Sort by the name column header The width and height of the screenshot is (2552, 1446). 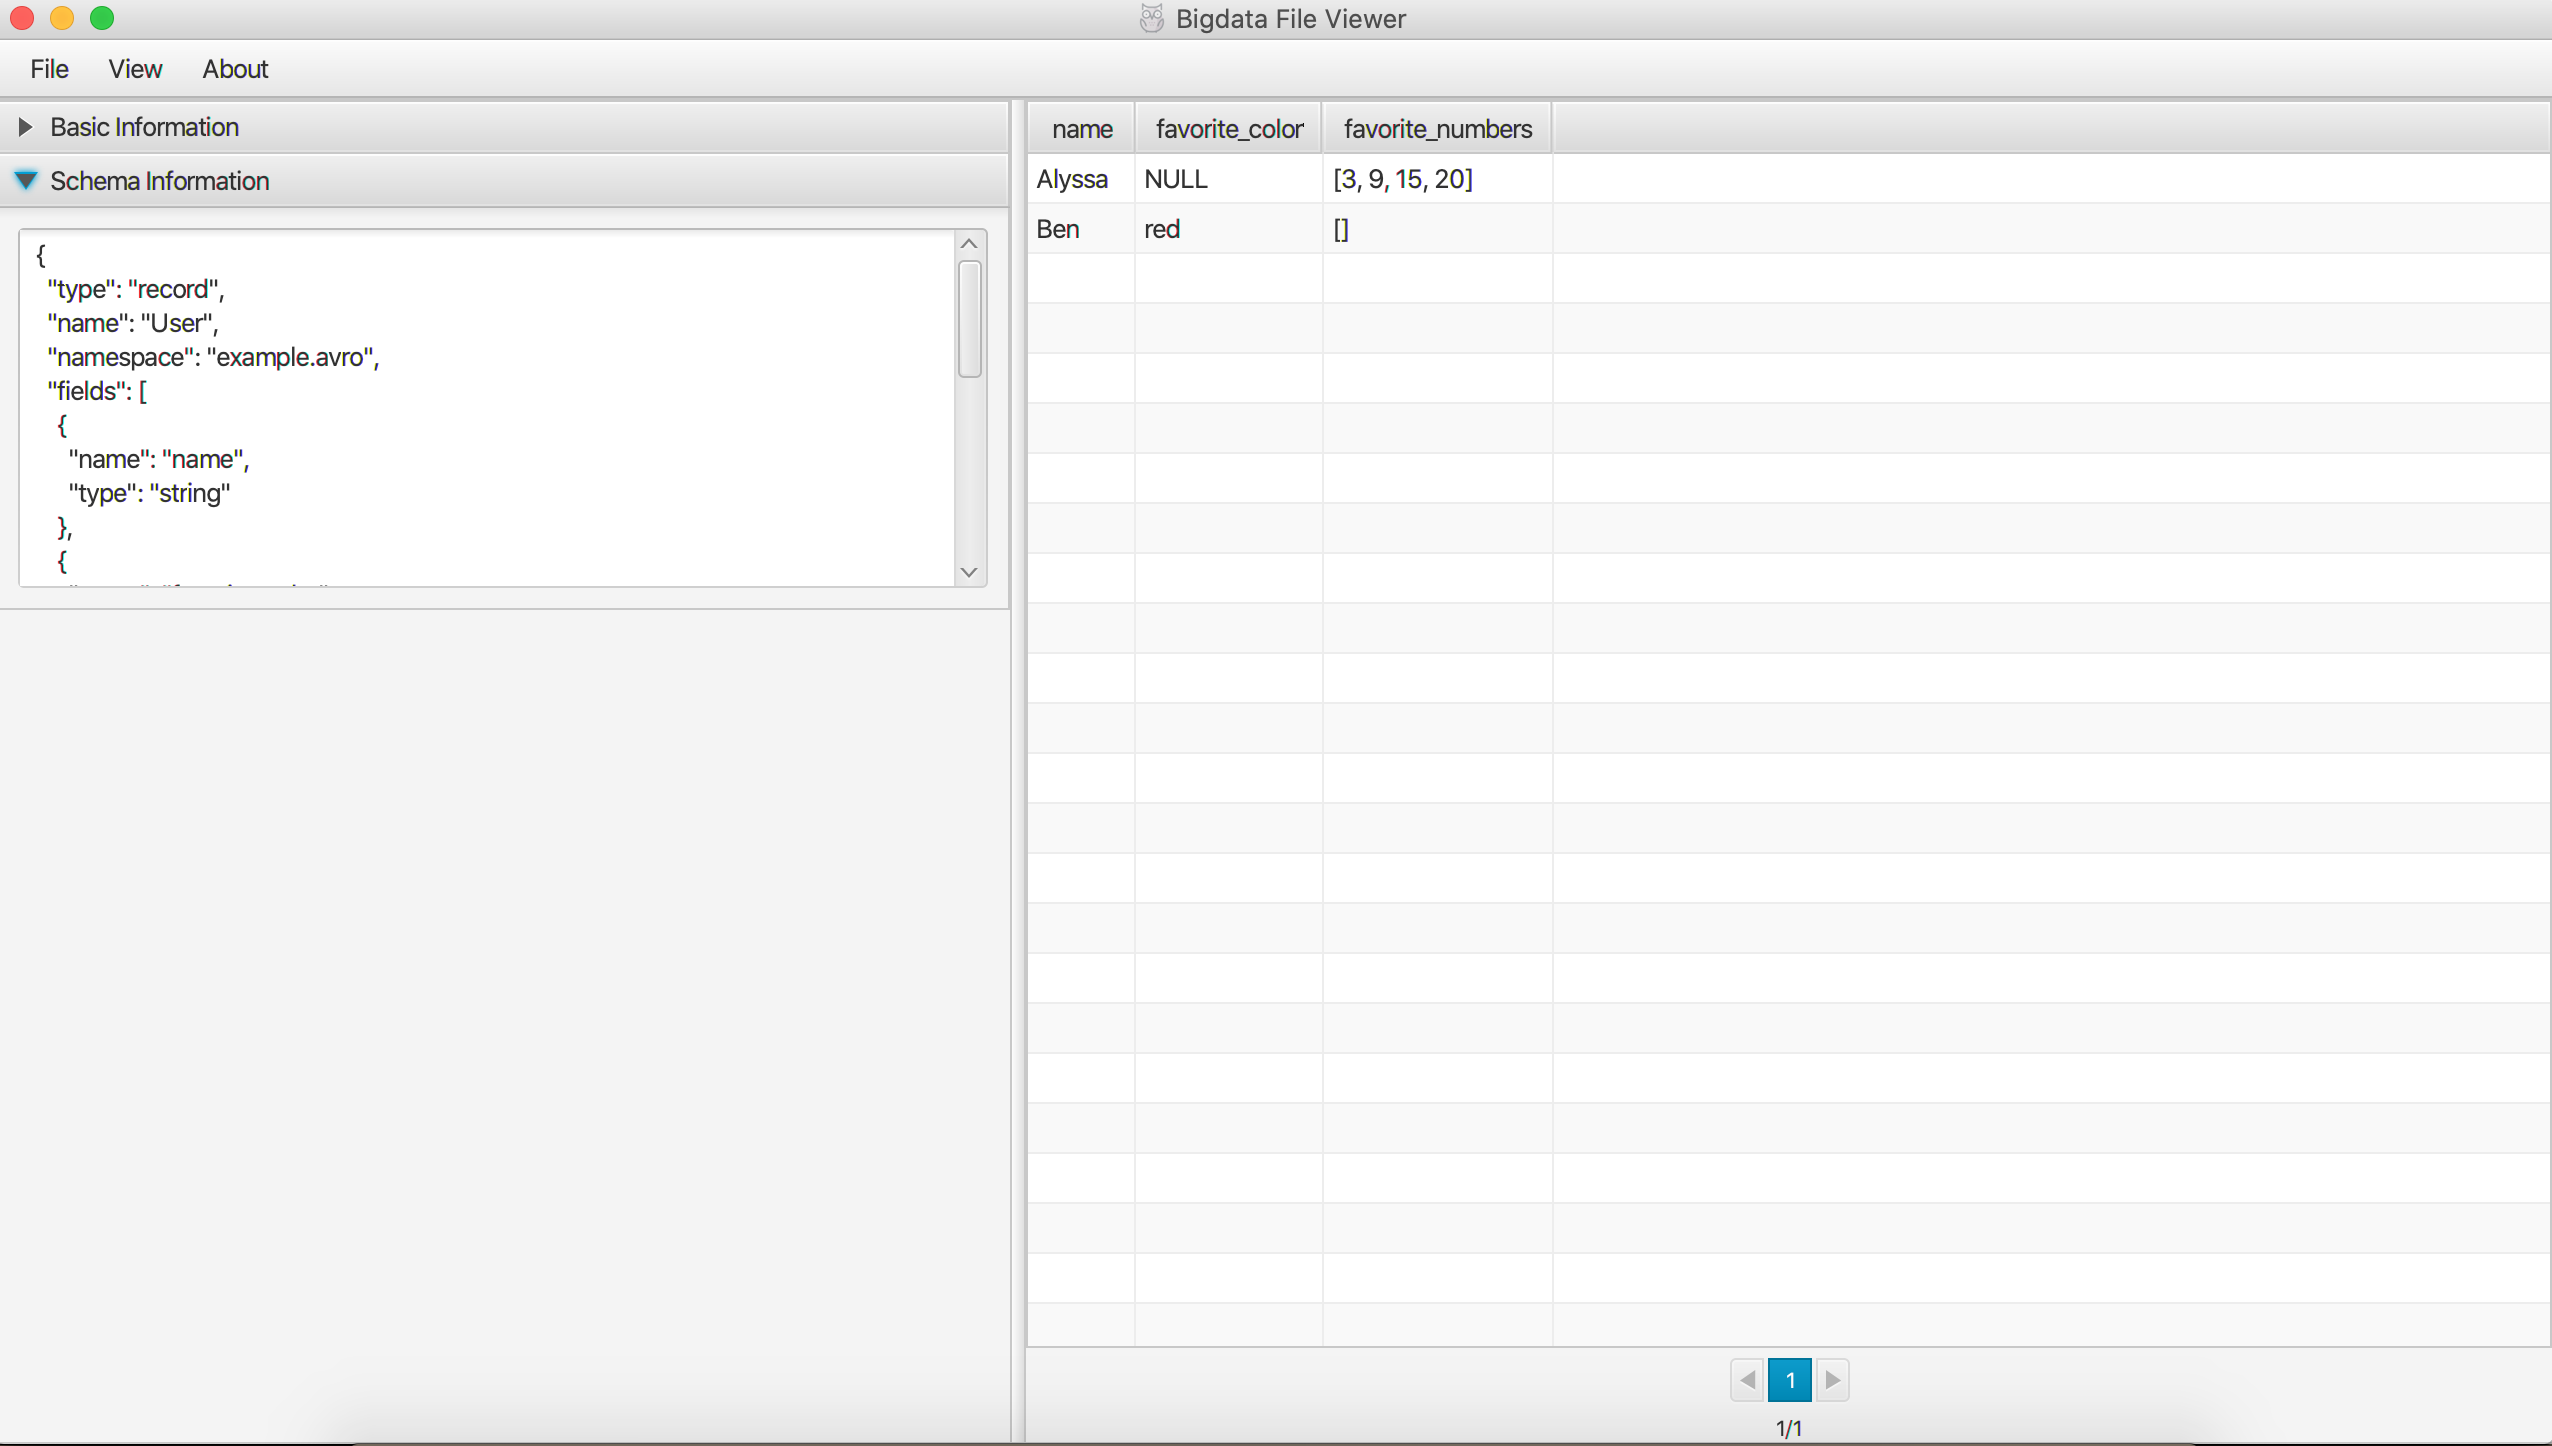[1081, 129]
